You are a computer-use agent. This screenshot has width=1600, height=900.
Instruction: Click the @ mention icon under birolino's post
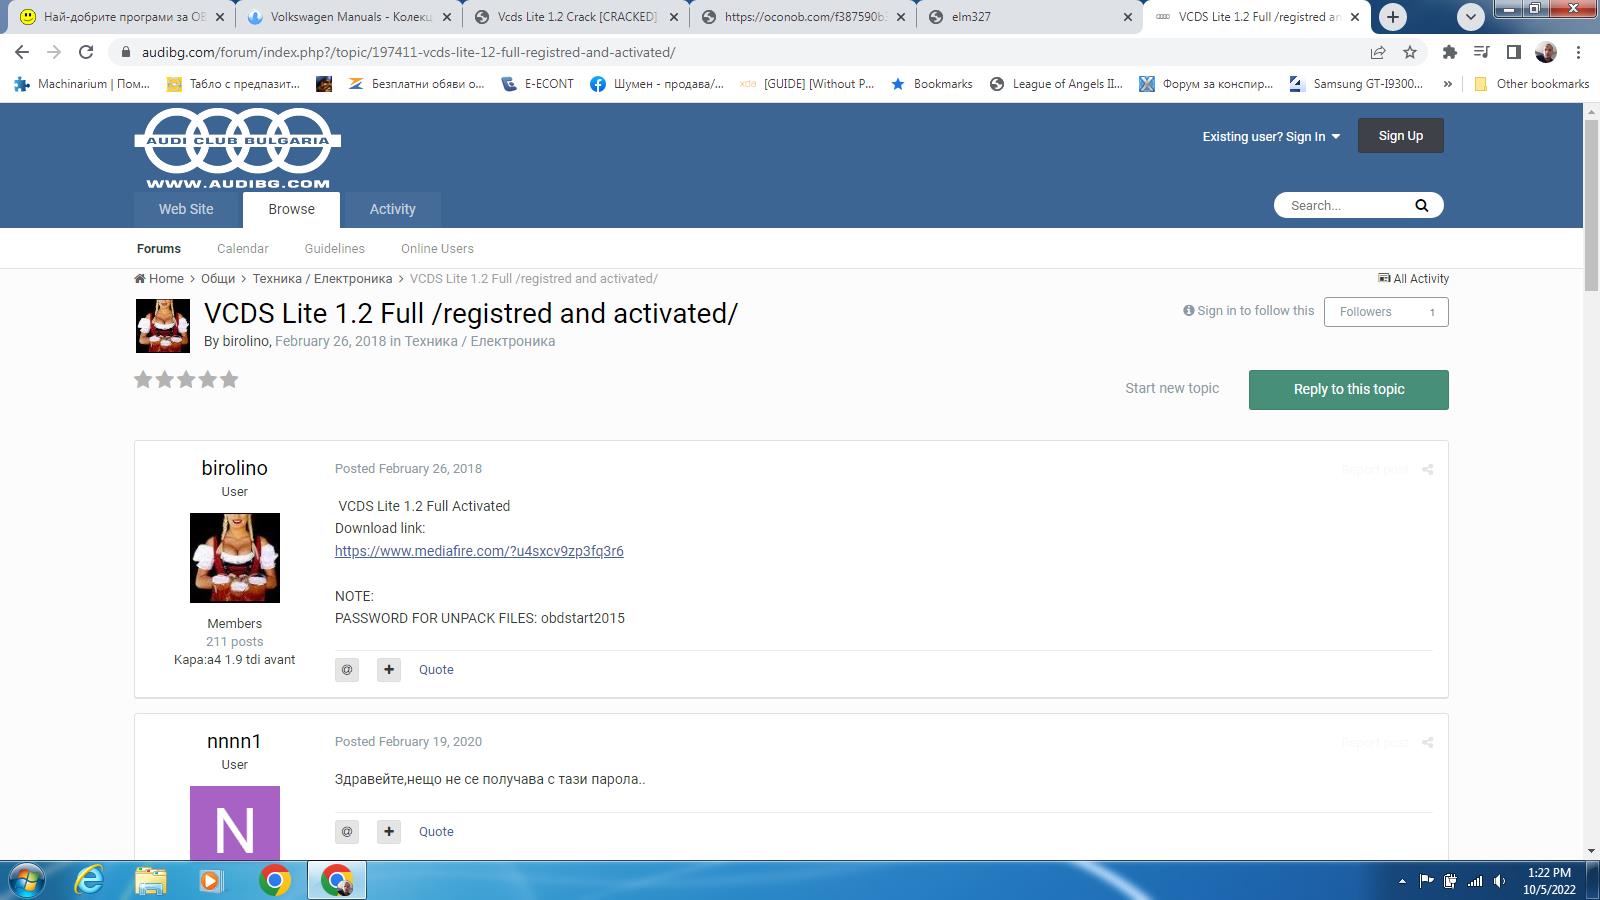347,670
